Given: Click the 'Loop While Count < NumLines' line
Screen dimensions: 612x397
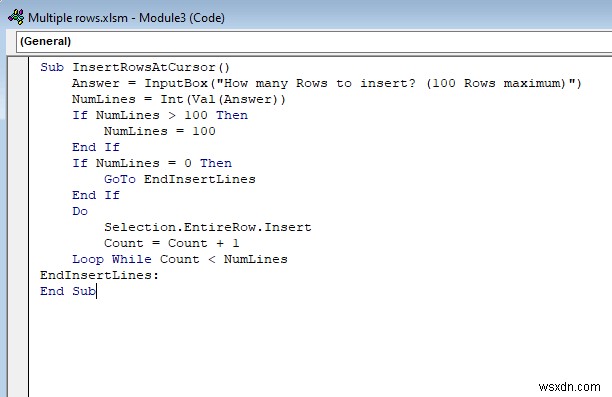Looking at the screenshot, I should pyautogui.click(x=180, y=259).
